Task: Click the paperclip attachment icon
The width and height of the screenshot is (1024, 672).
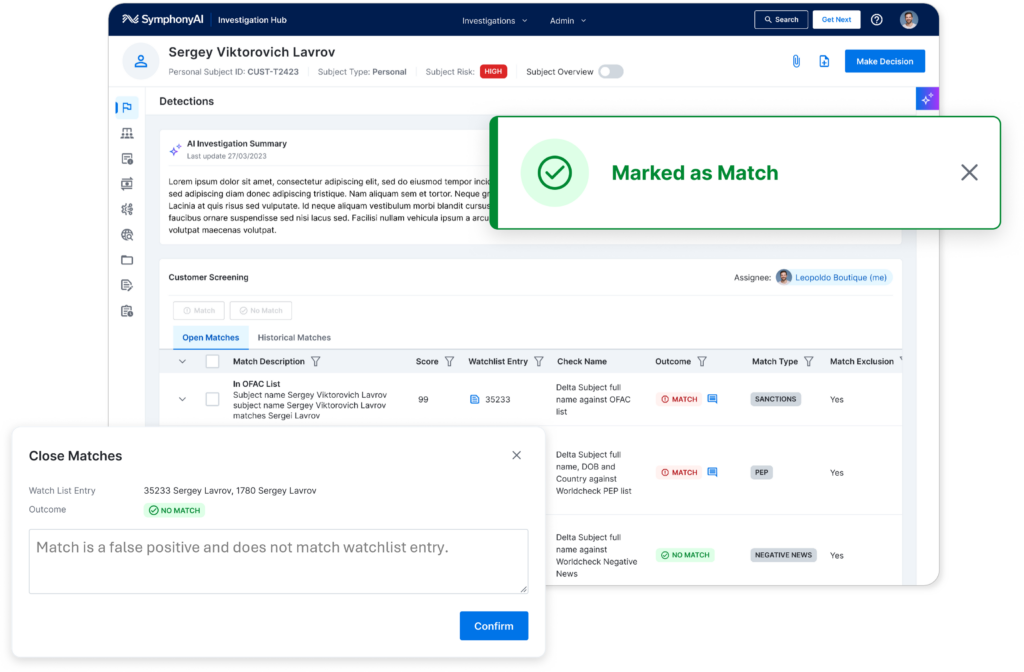Action: (x=795, y=61)
